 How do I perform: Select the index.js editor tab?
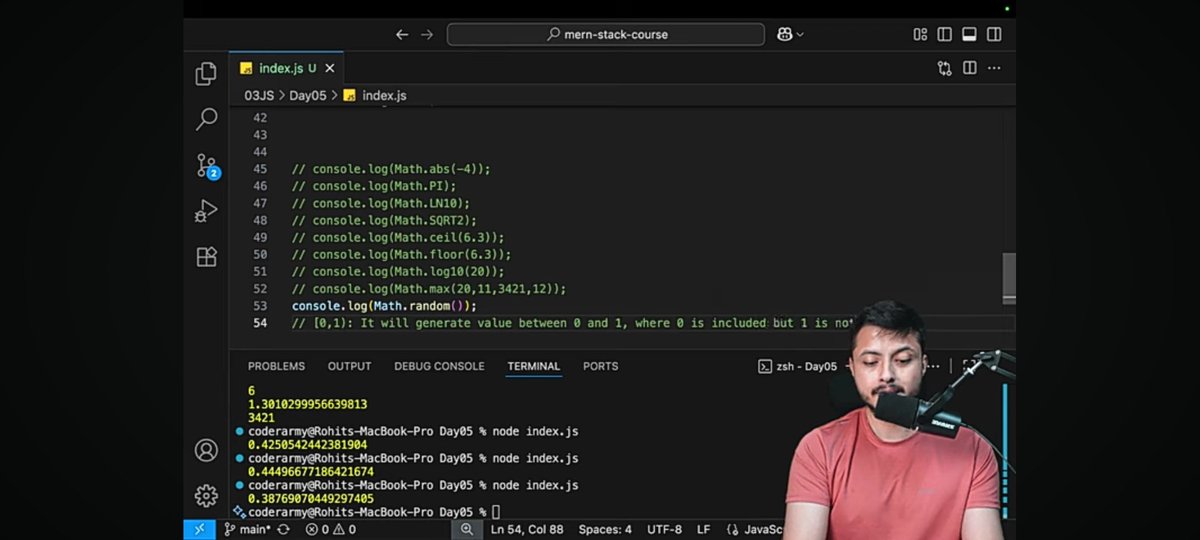pos(286,68)
